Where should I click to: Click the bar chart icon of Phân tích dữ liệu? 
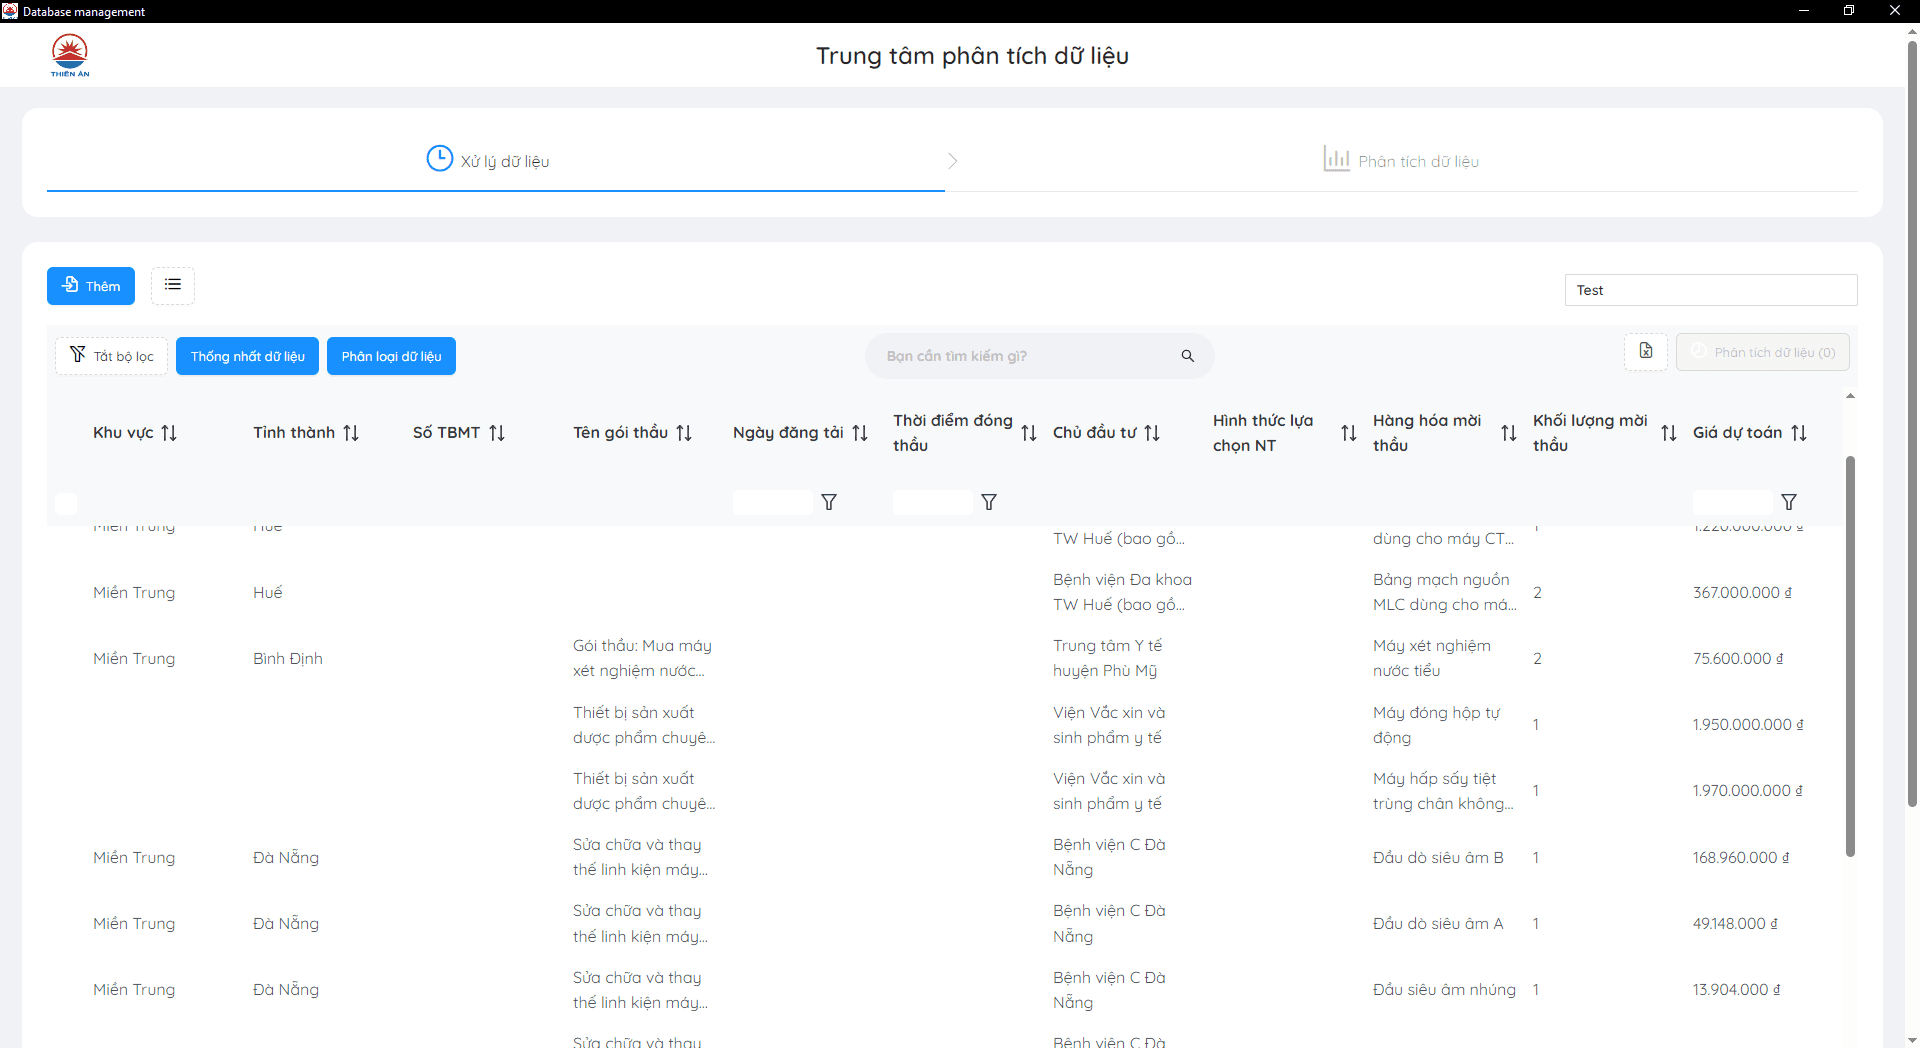click(1336, 159)
